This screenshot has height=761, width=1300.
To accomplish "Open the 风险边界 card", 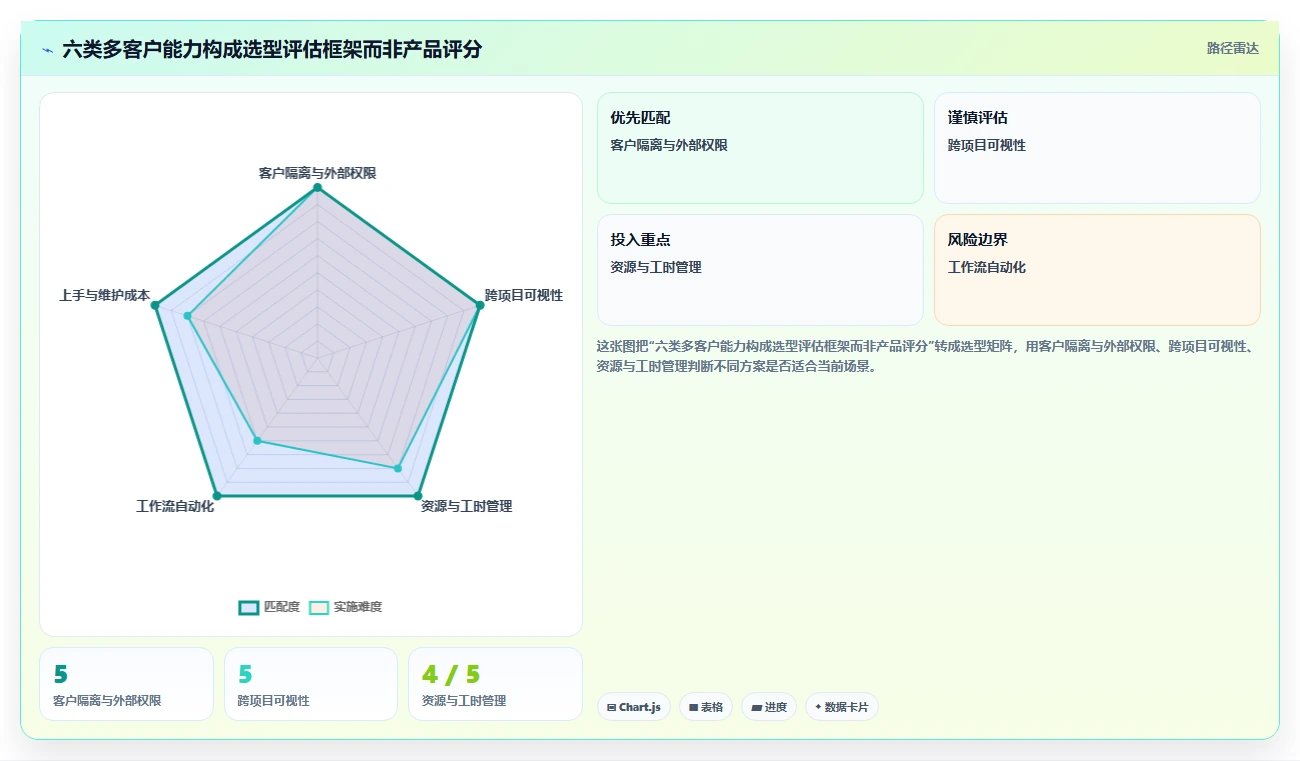I will [1097, 270].
